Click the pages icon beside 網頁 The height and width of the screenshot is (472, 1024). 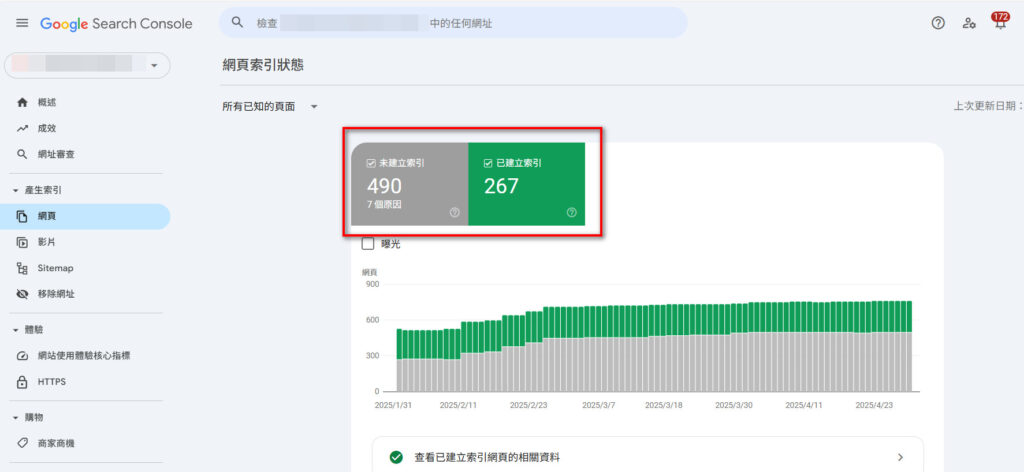pyautogui.click(x=22, y=216)
